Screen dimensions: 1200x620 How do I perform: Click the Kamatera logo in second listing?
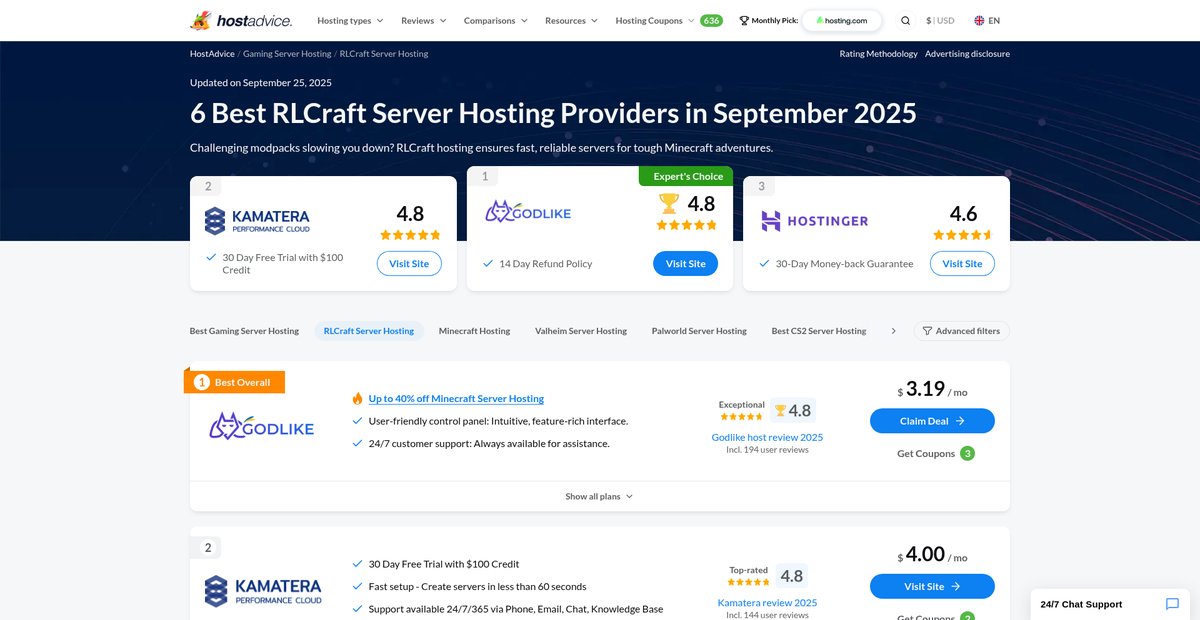click(263, 591)
